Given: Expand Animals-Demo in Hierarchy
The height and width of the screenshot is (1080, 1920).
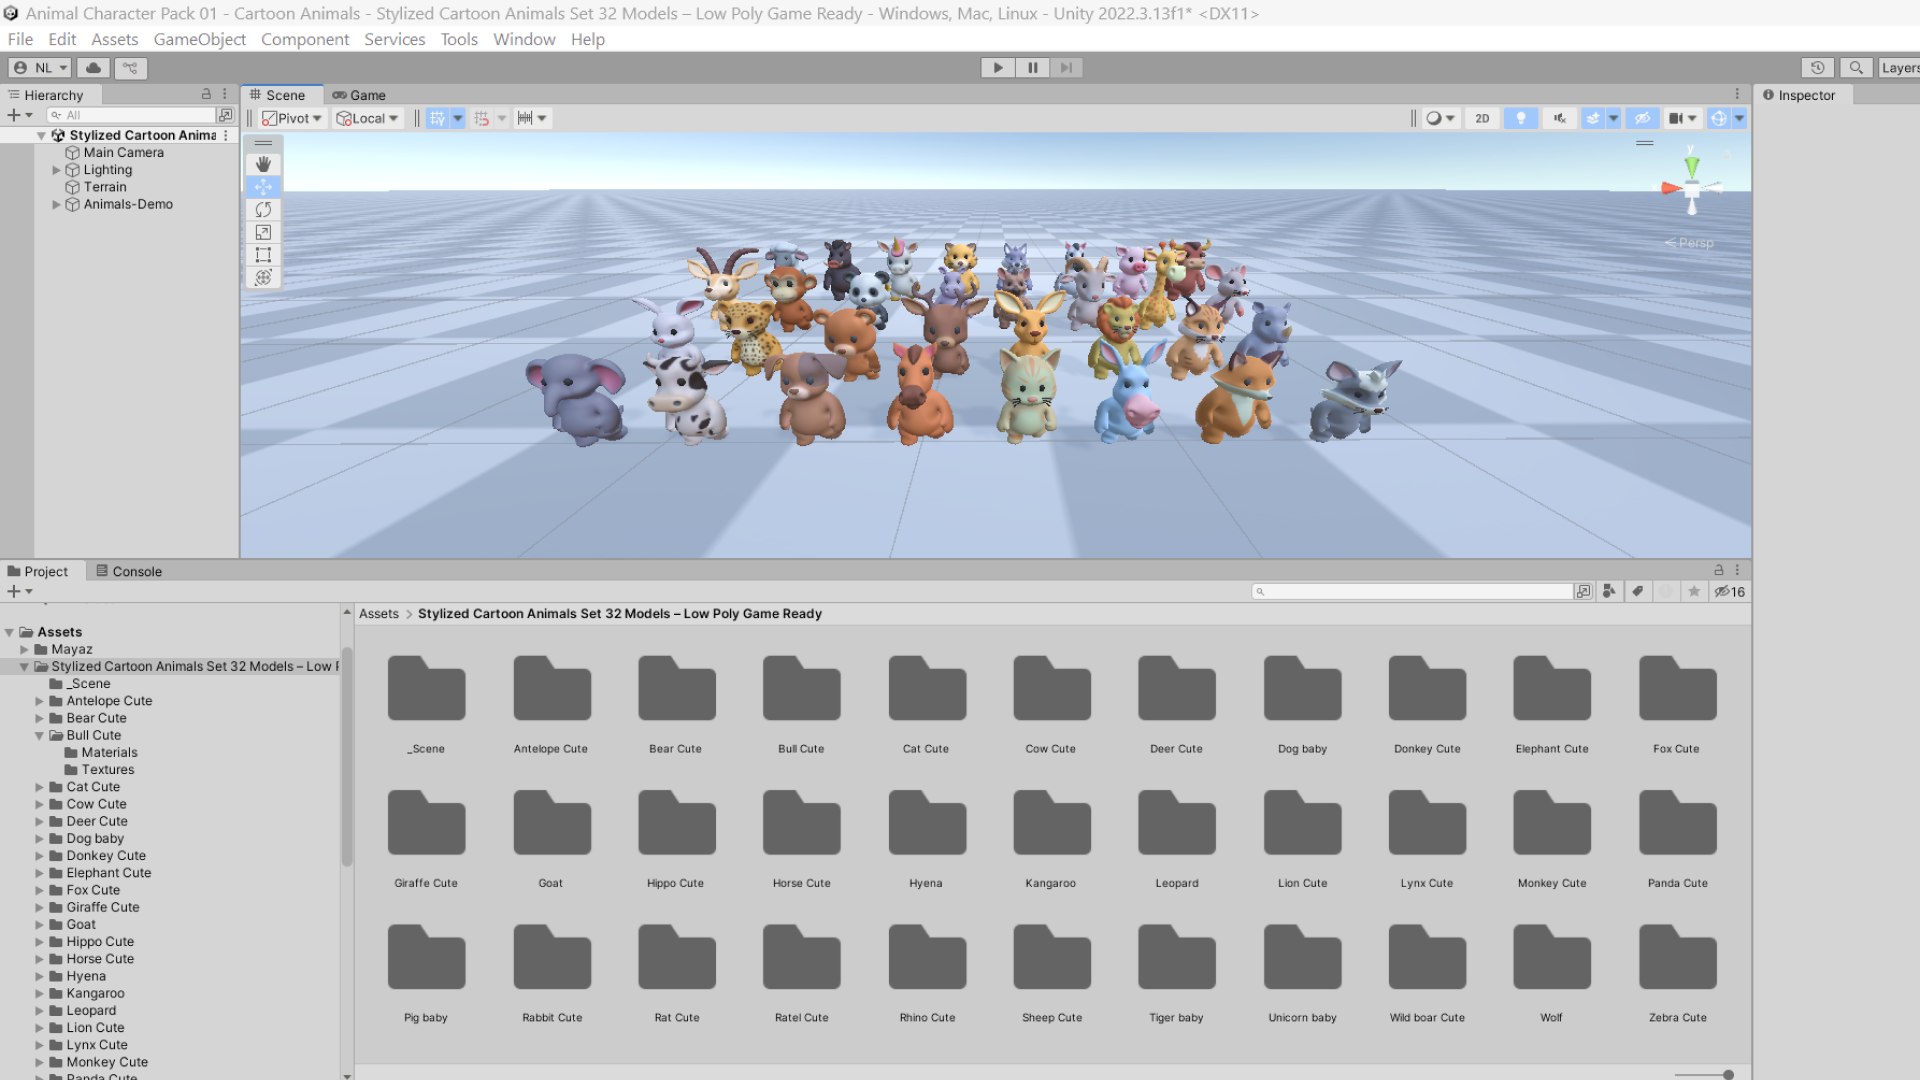Looking at the screenshot, I should [56, 204].
